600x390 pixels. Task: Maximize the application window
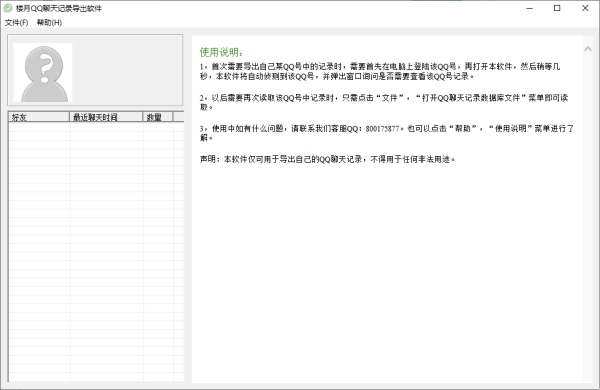point(557,8)
